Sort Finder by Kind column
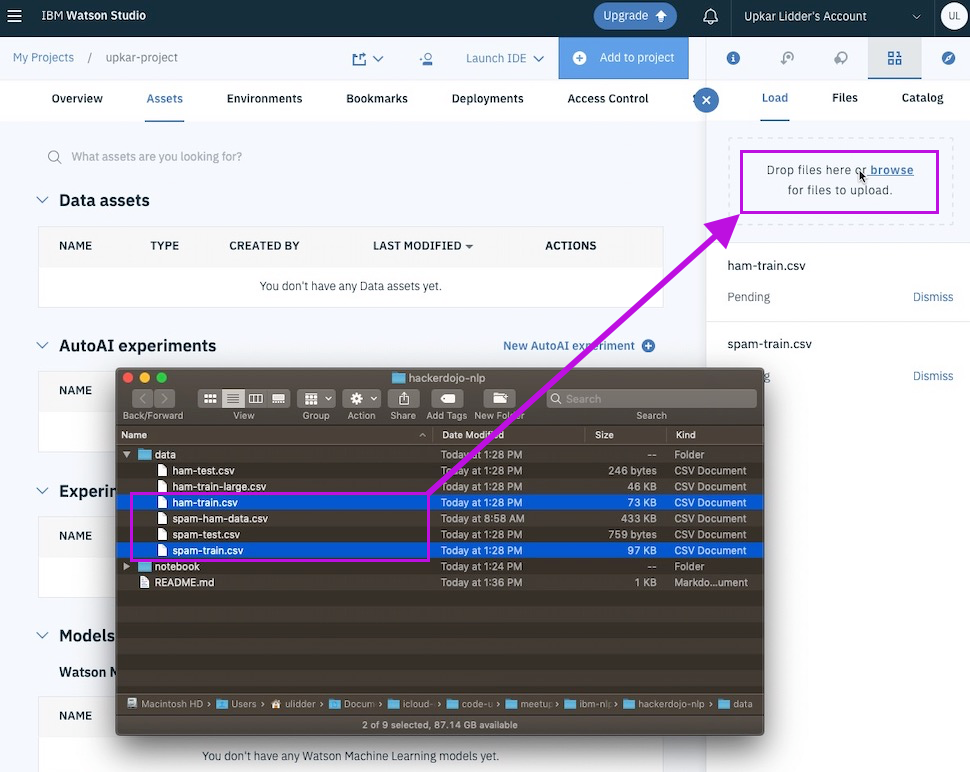 [715, 435]
